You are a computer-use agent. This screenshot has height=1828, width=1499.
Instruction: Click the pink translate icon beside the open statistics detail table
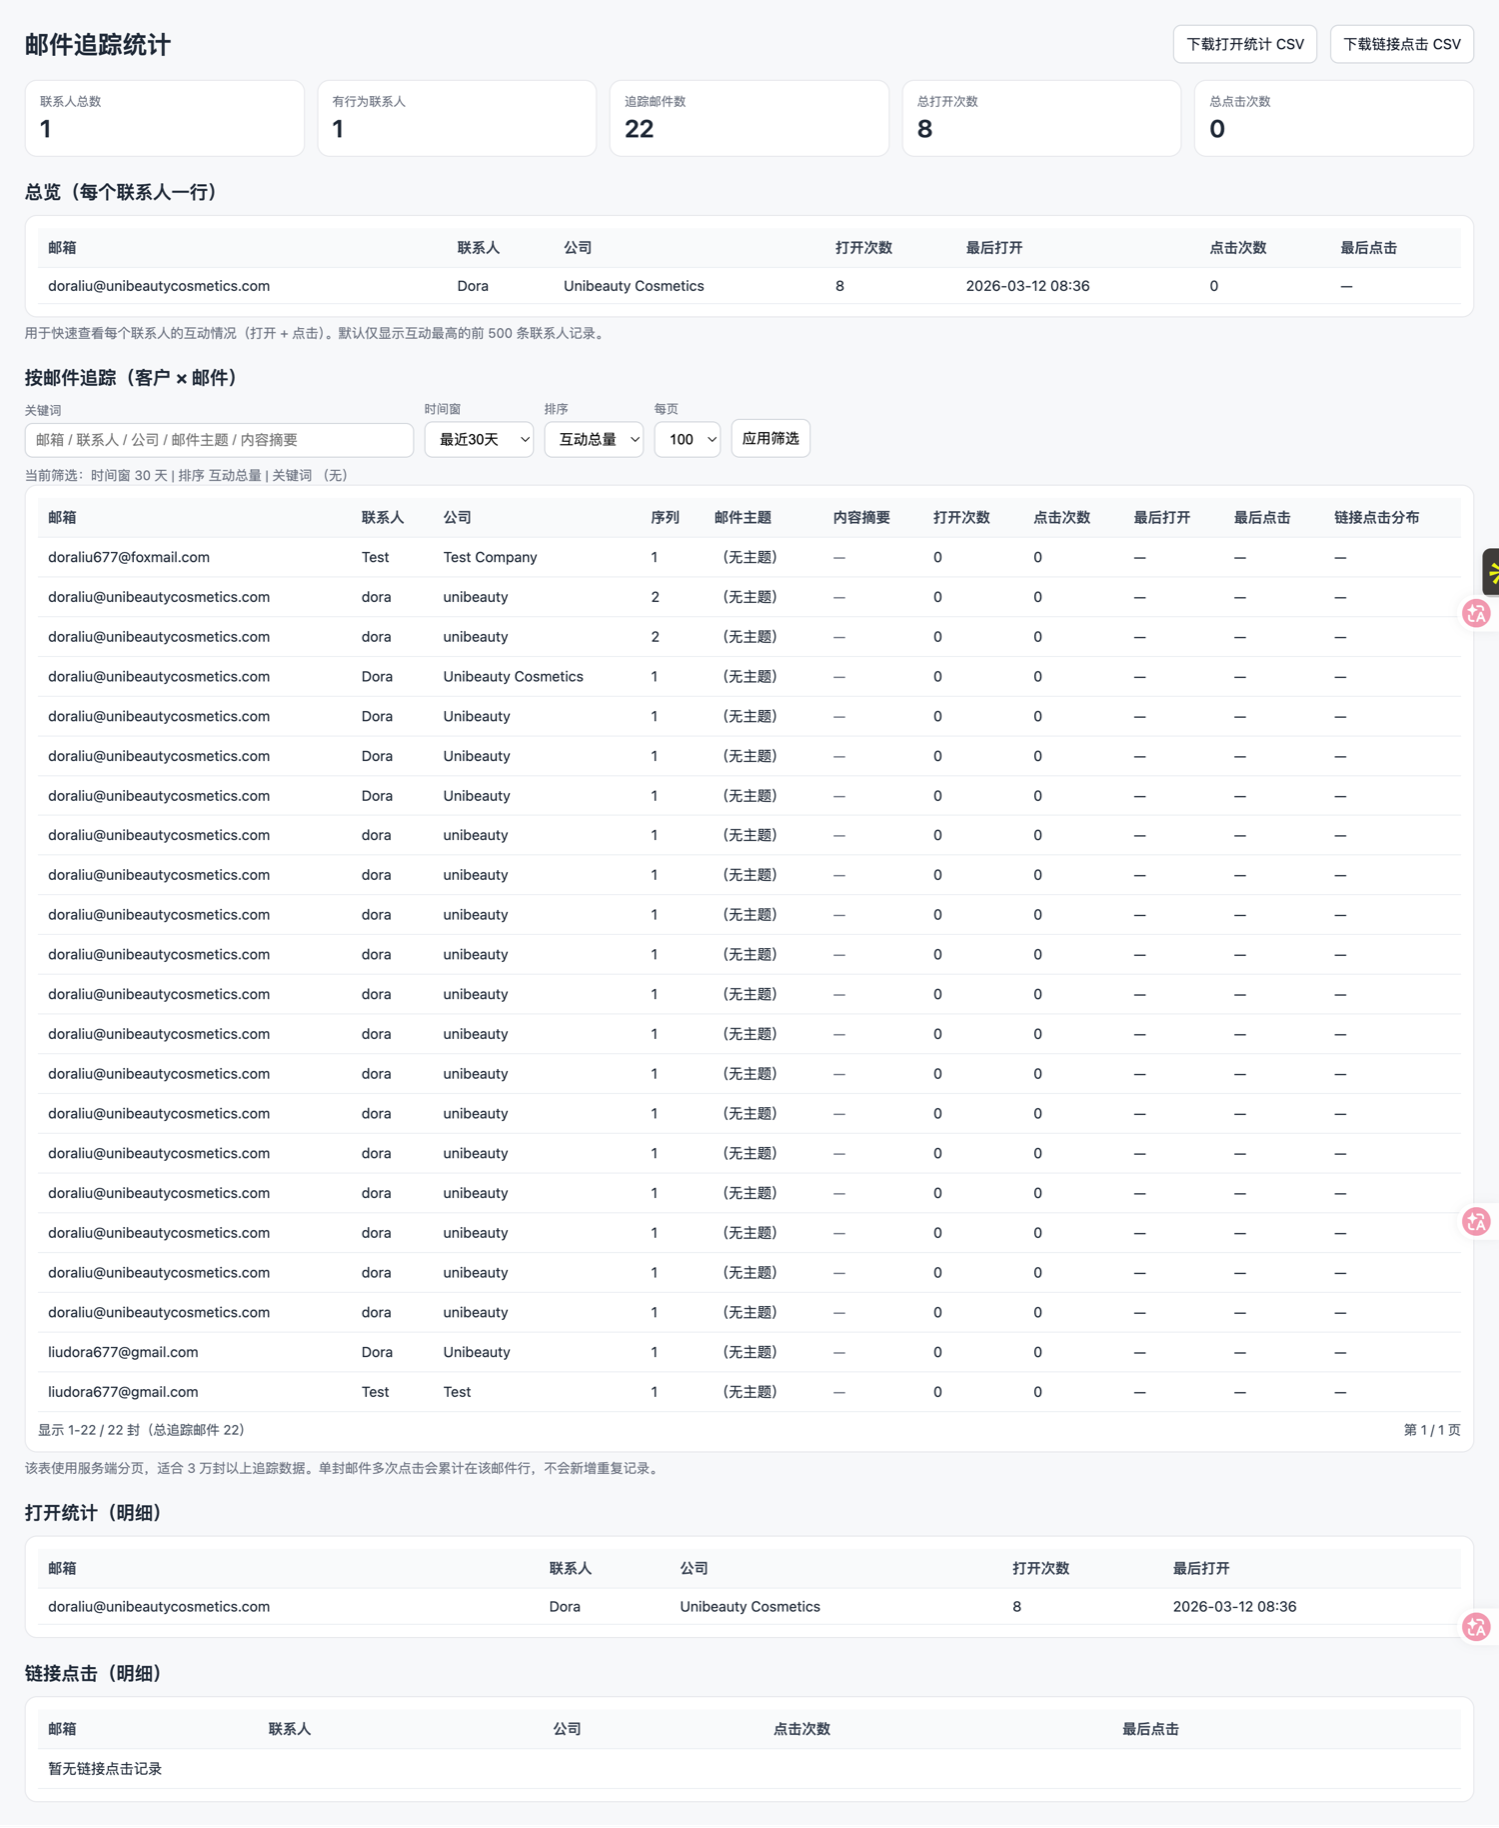tap(1476, 1627)
